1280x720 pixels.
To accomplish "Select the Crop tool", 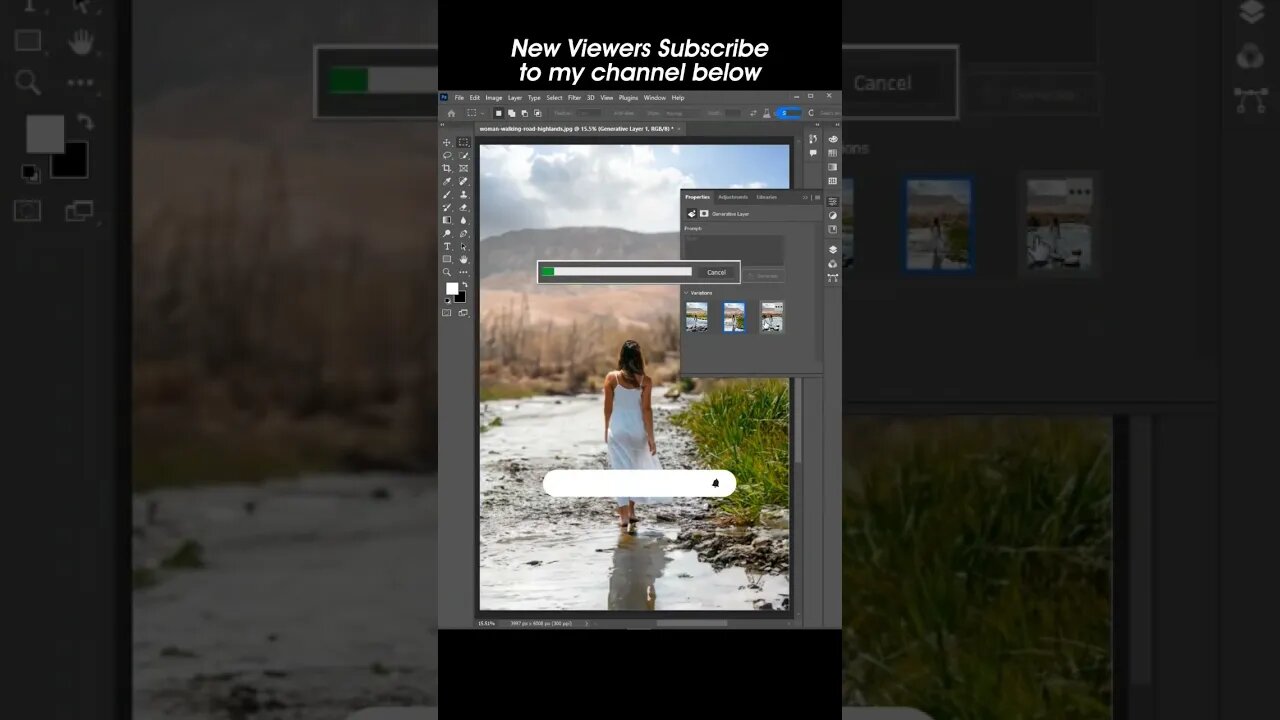I will pos(446,168).
